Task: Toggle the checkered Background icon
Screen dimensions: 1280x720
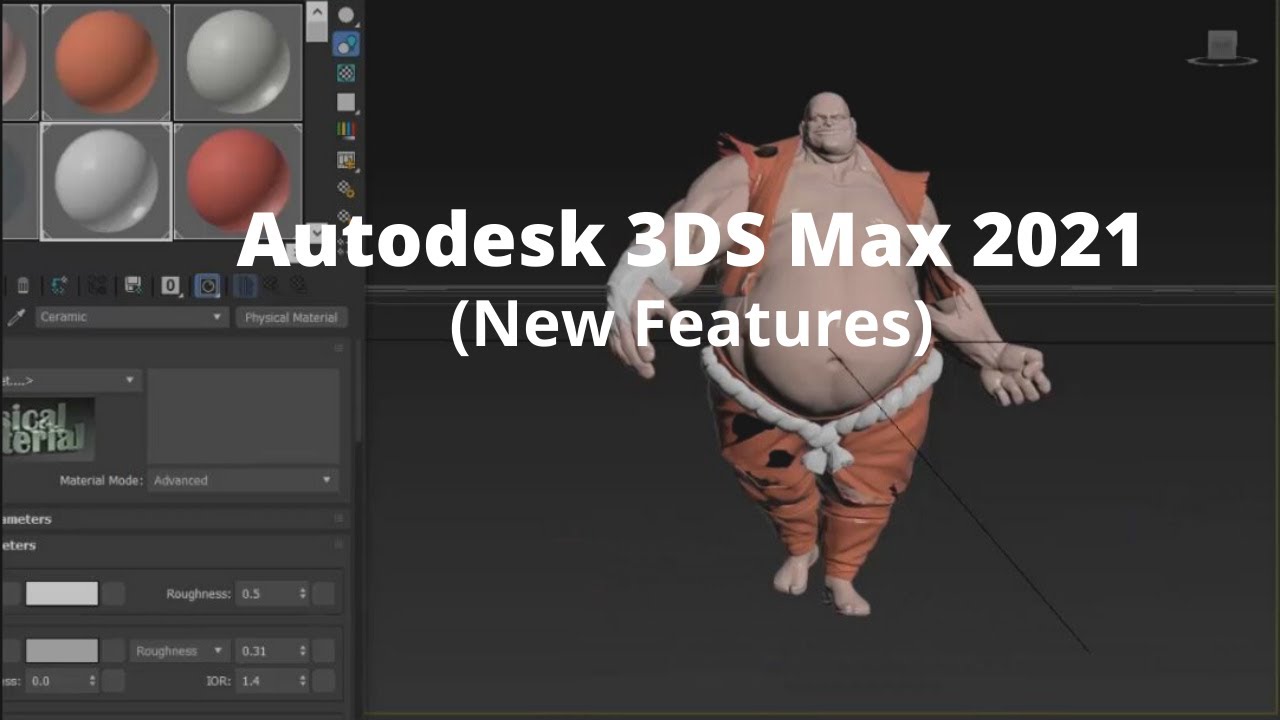Action: click(346, 73)
